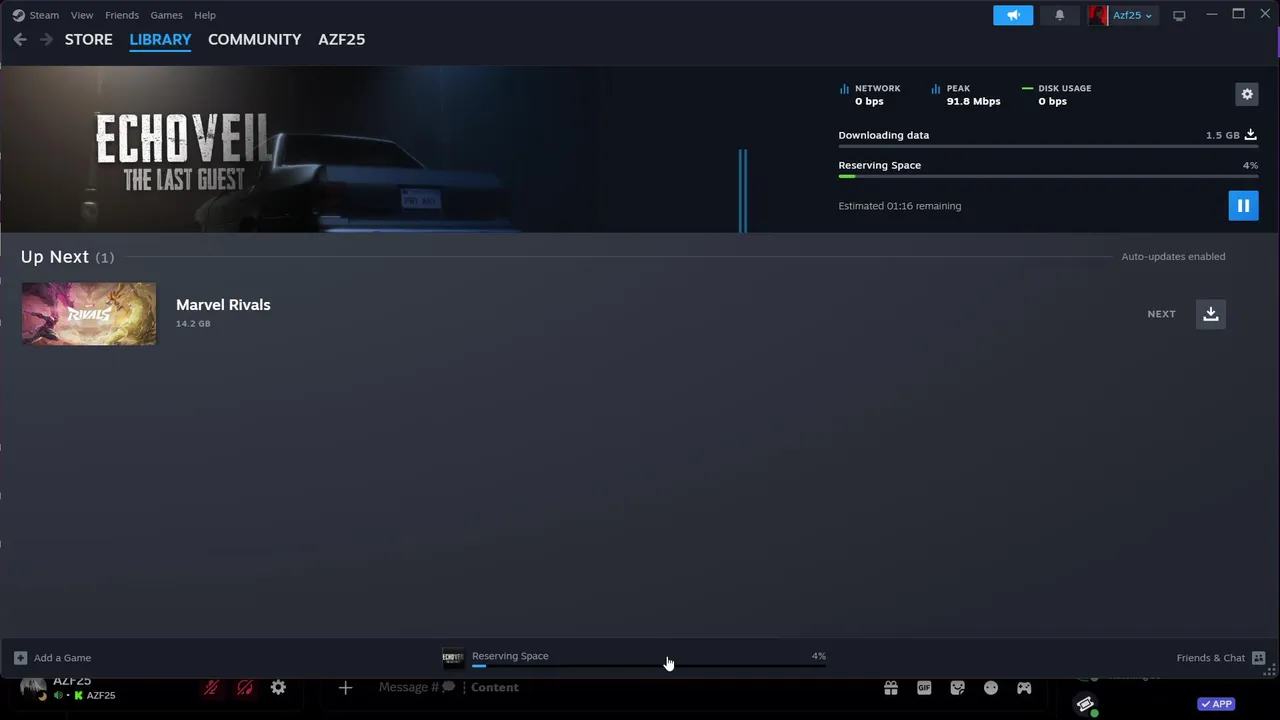Click the Azf25 profile avatar in the title bar
This screenshot has width=1280, height=720.
click(x=1098, y=15)
